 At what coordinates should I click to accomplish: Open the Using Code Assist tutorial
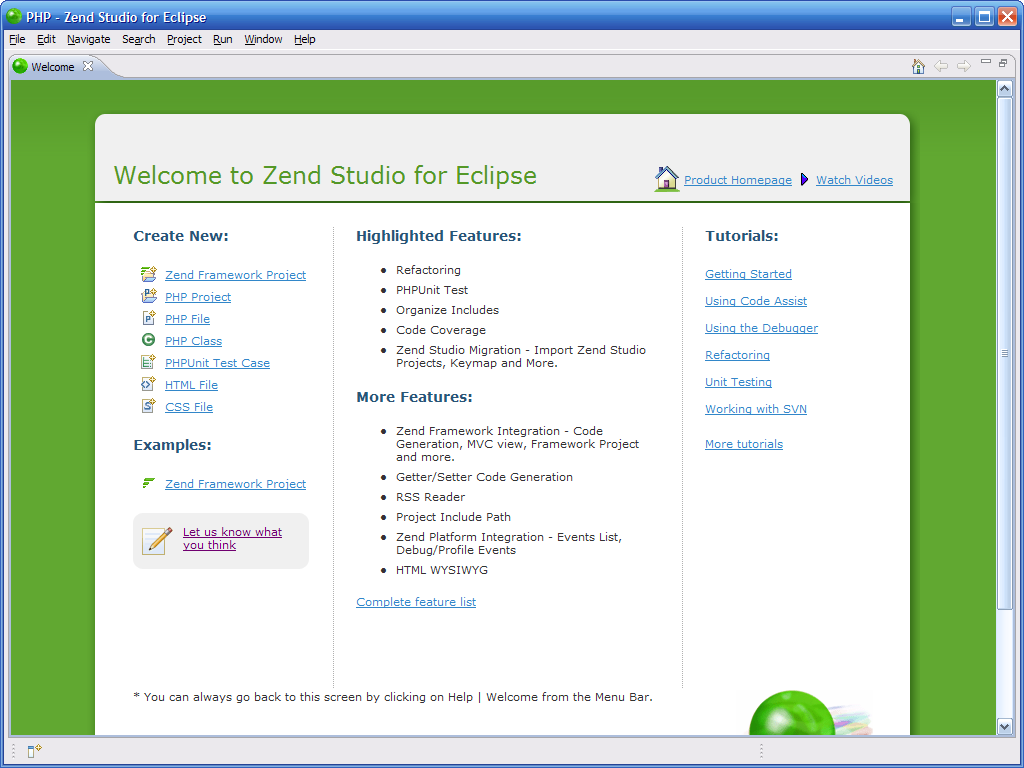click(756, 301)
